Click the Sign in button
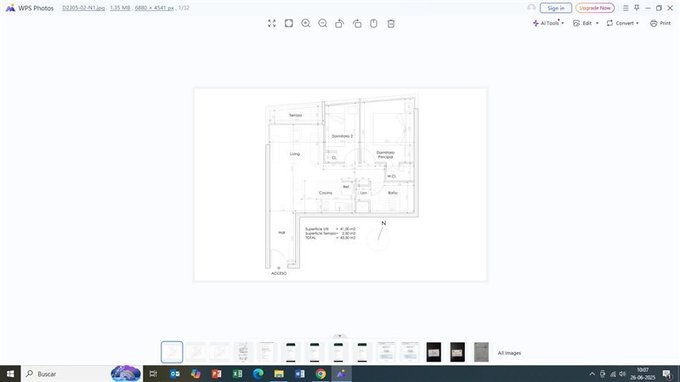This screenshot has width=680, height=382. [x=556, y=8]
